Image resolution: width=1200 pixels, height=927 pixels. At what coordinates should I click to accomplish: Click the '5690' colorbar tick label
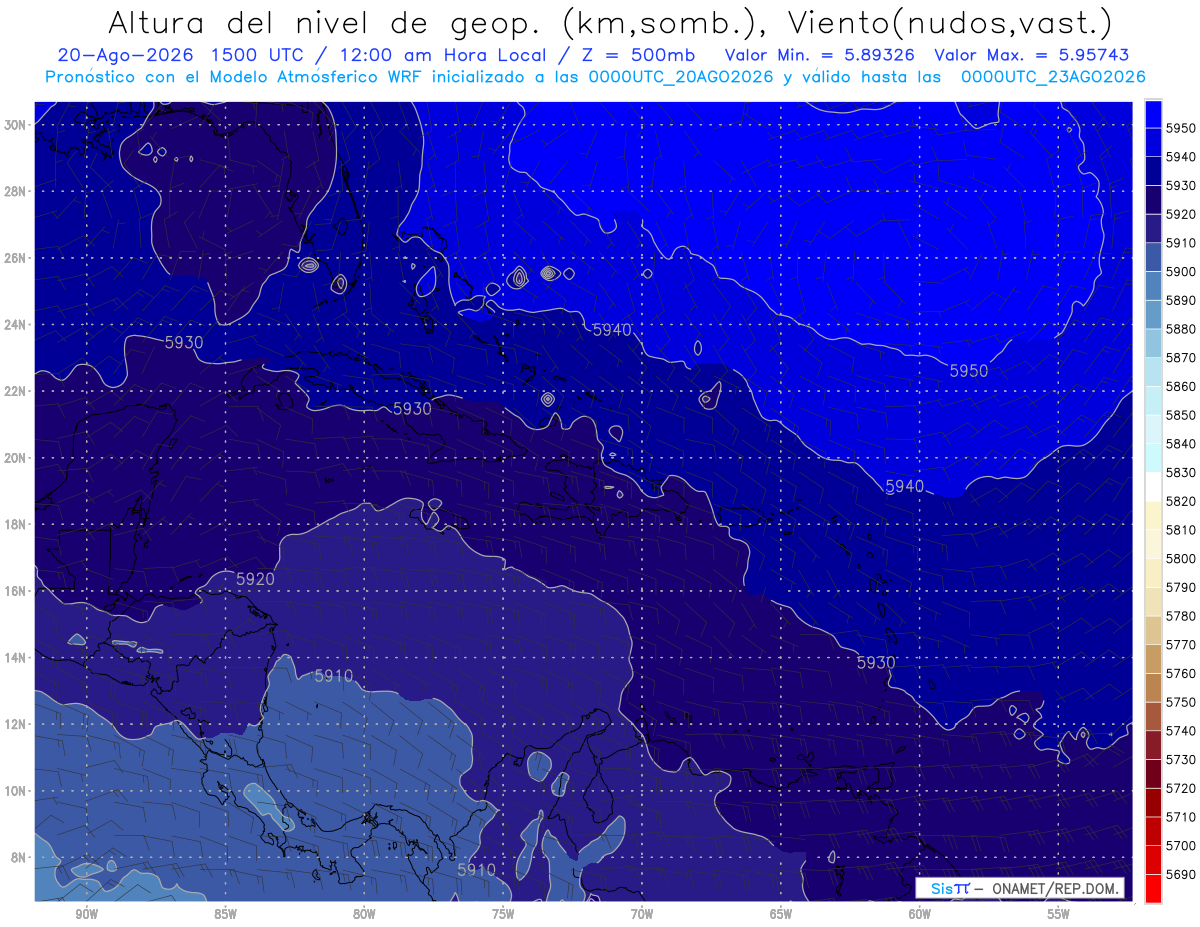1181,874
